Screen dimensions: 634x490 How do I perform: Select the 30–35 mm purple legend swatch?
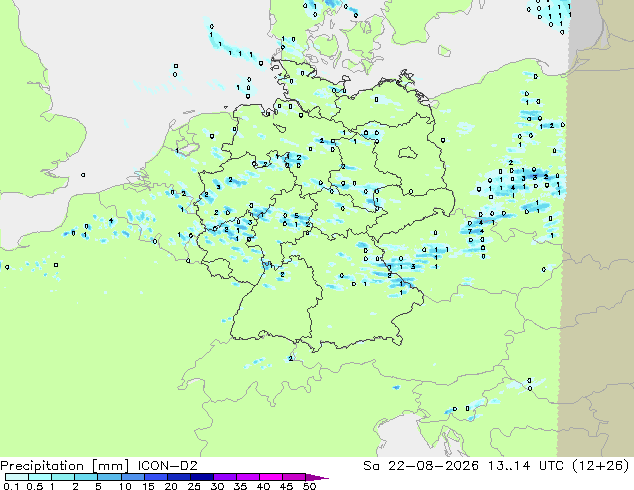[224, 477]
